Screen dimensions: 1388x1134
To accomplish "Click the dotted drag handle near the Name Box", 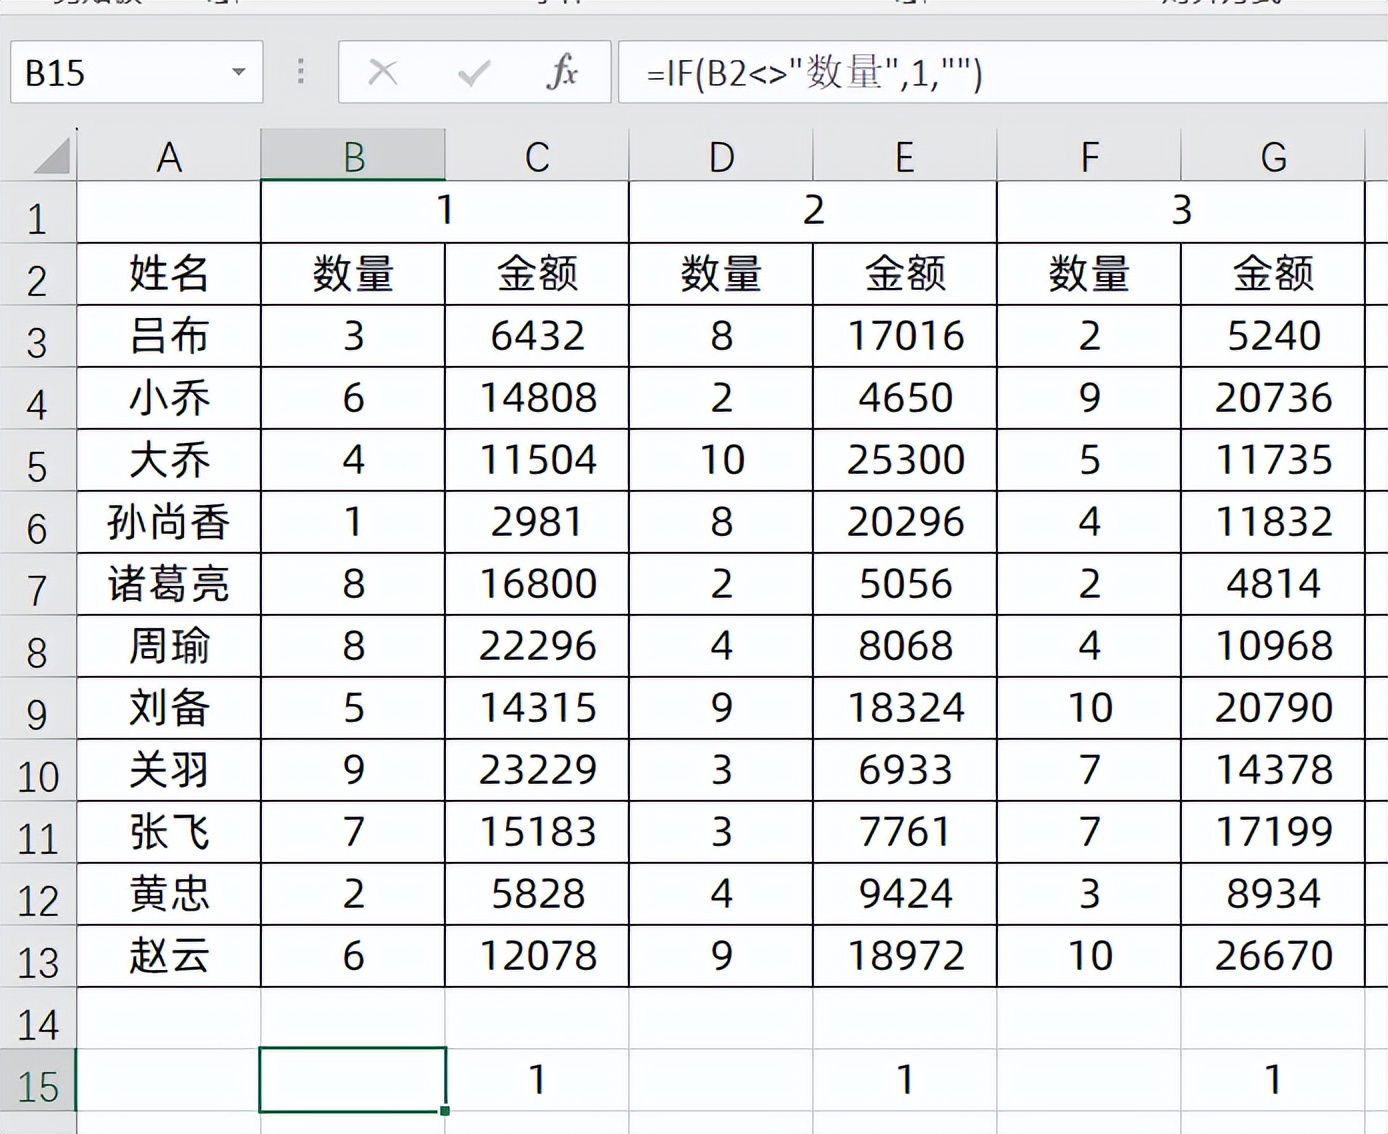I will coord(300,71).
